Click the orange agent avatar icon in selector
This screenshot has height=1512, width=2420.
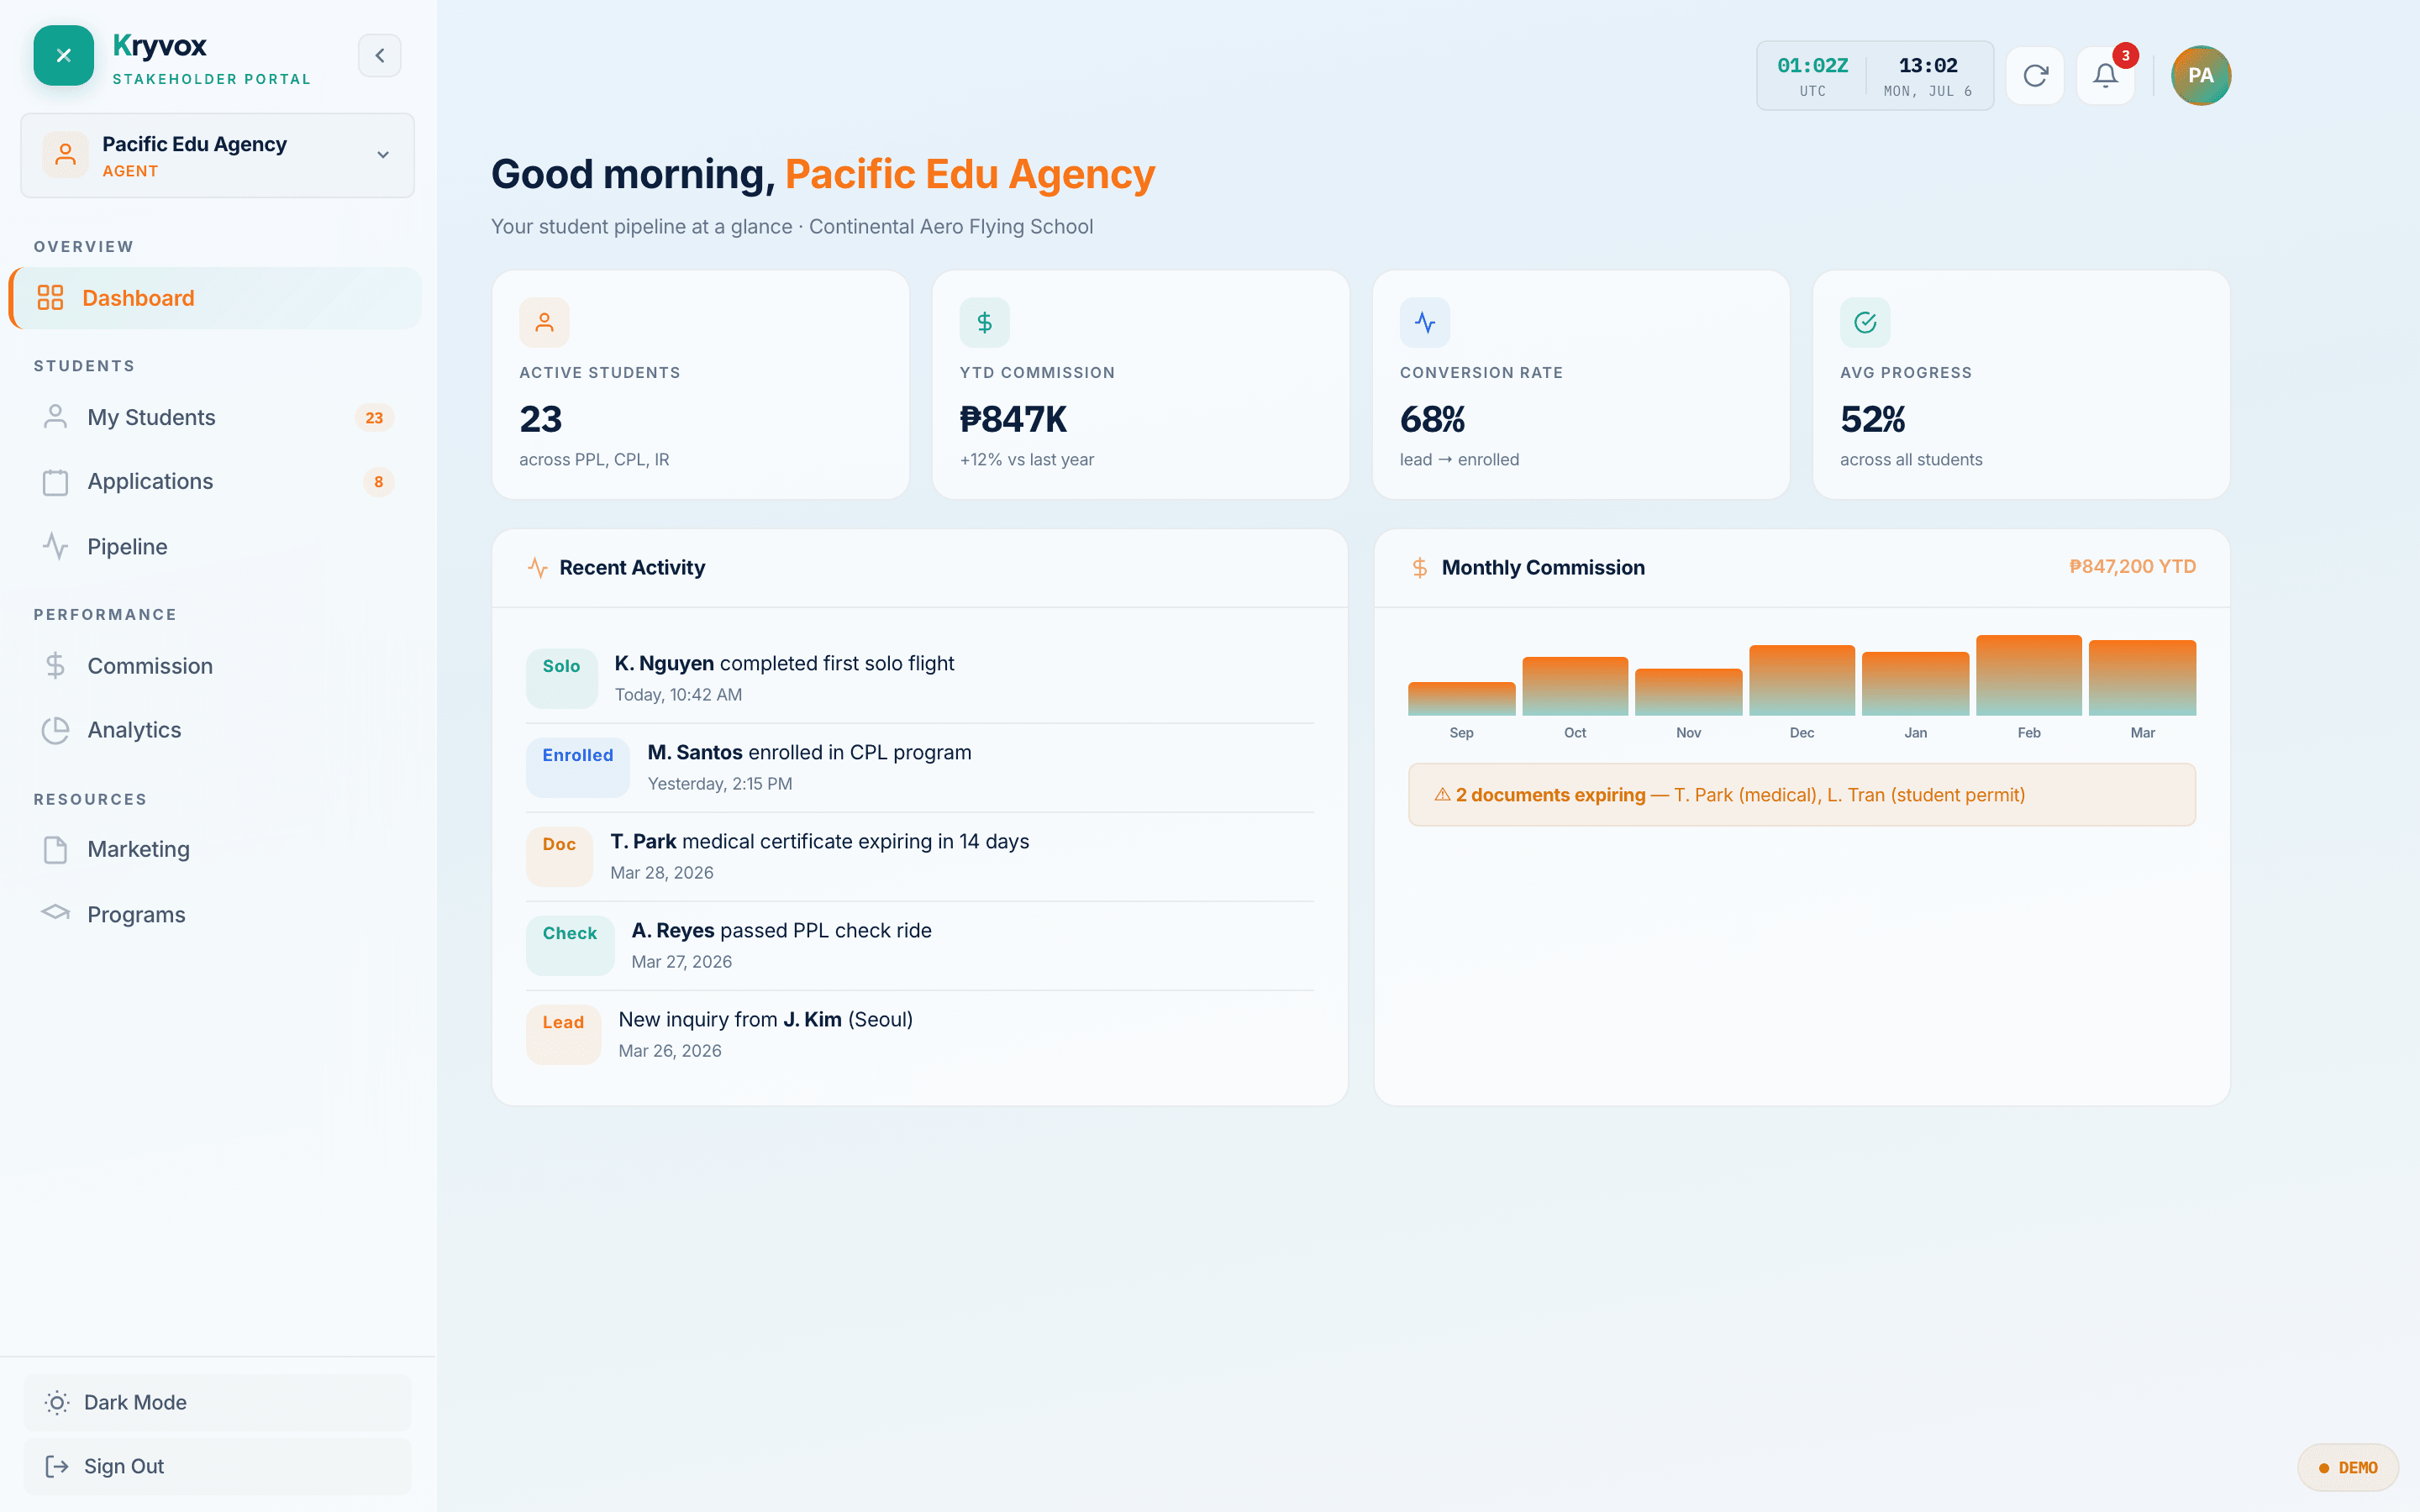65,155
